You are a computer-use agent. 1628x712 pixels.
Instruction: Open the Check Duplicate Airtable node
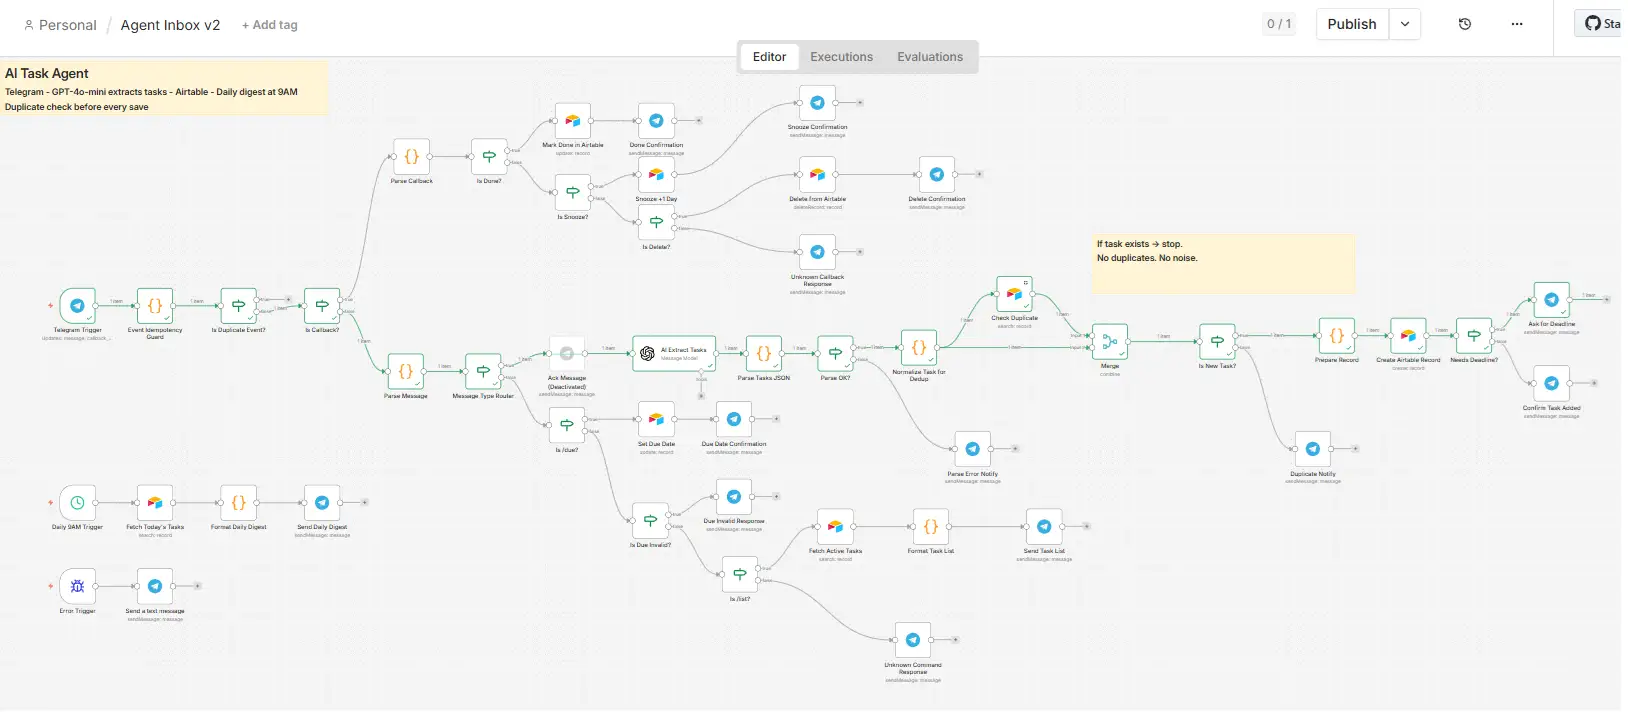[1014, 295]
